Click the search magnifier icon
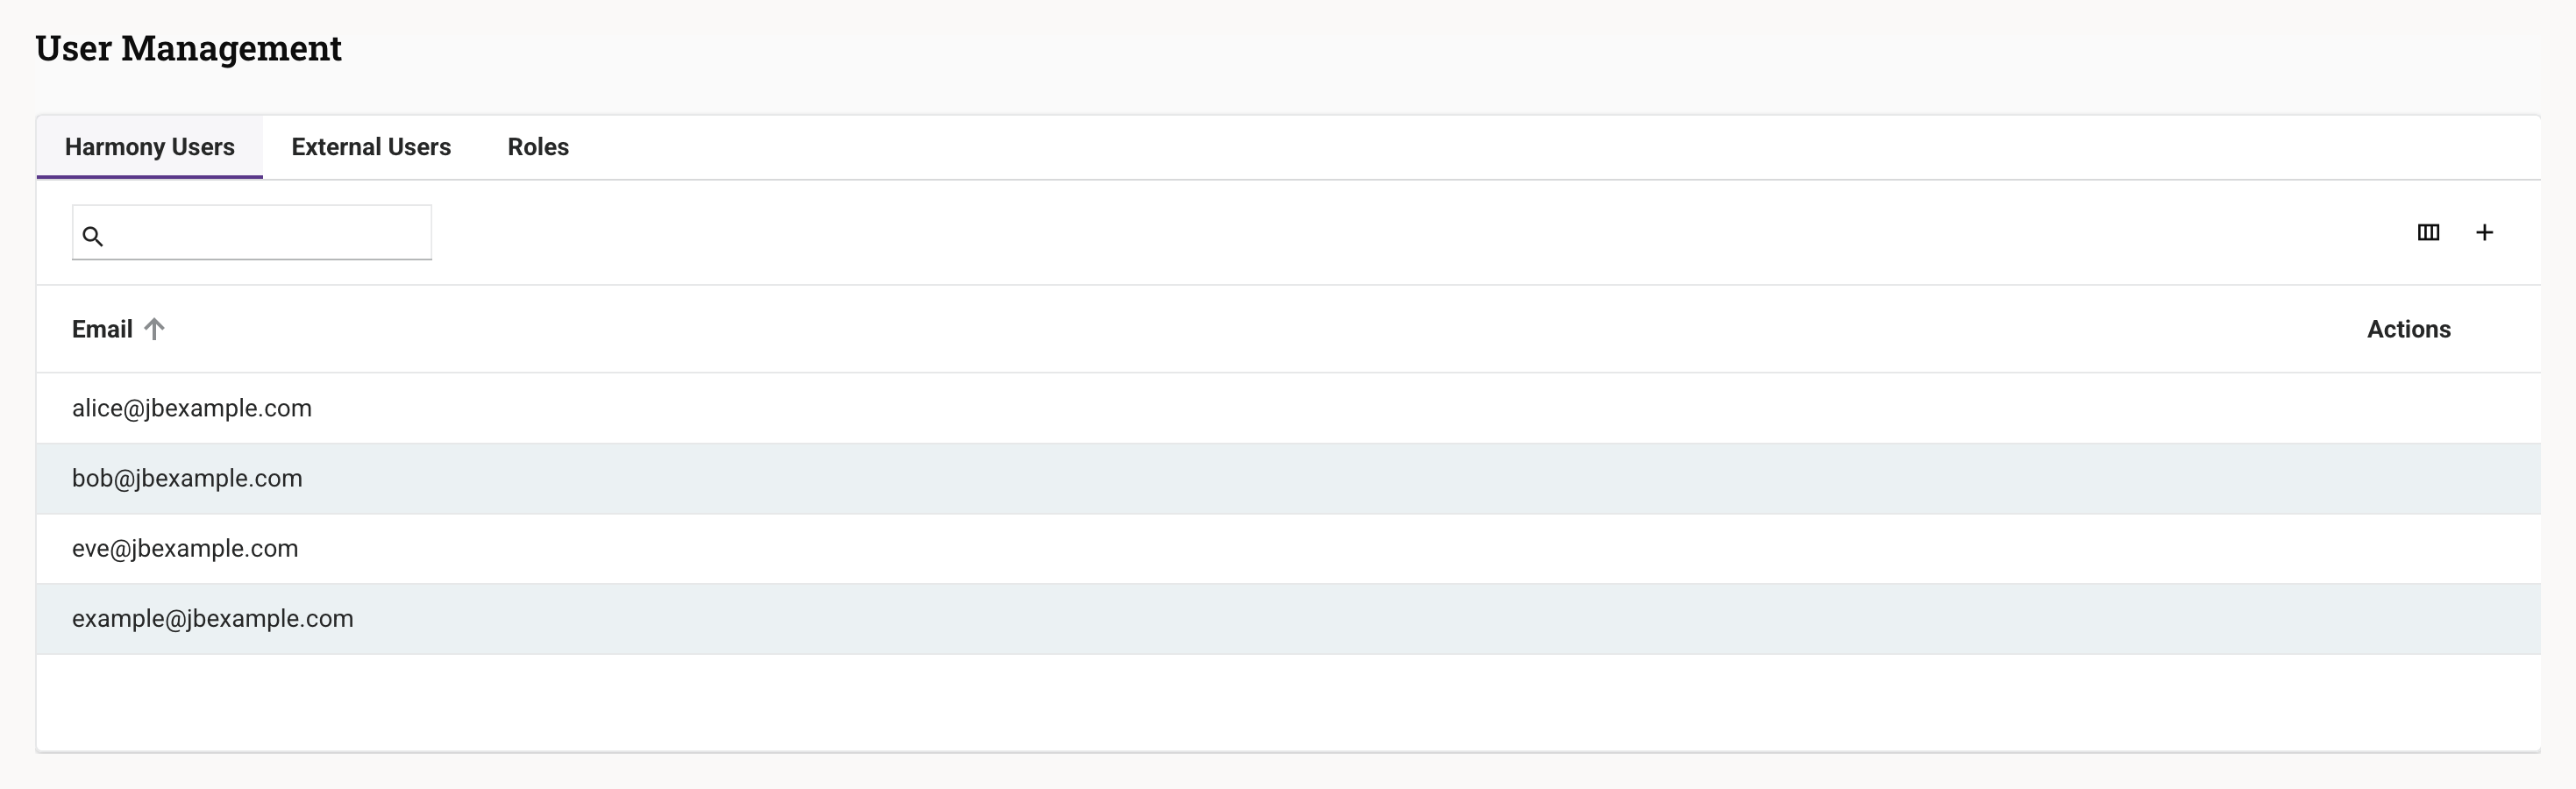 point(92,236)
